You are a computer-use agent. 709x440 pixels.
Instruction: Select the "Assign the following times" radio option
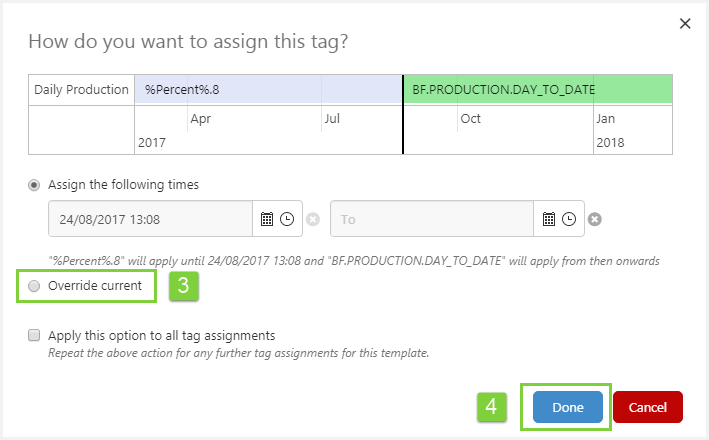click(x=36, y=185)
